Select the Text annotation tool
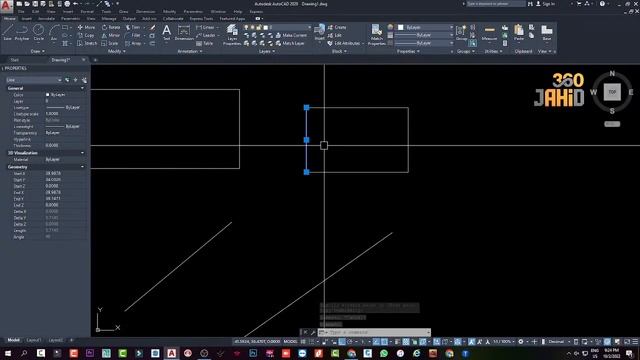This screenshot has width=640, height=360. (x=167, y=33)
